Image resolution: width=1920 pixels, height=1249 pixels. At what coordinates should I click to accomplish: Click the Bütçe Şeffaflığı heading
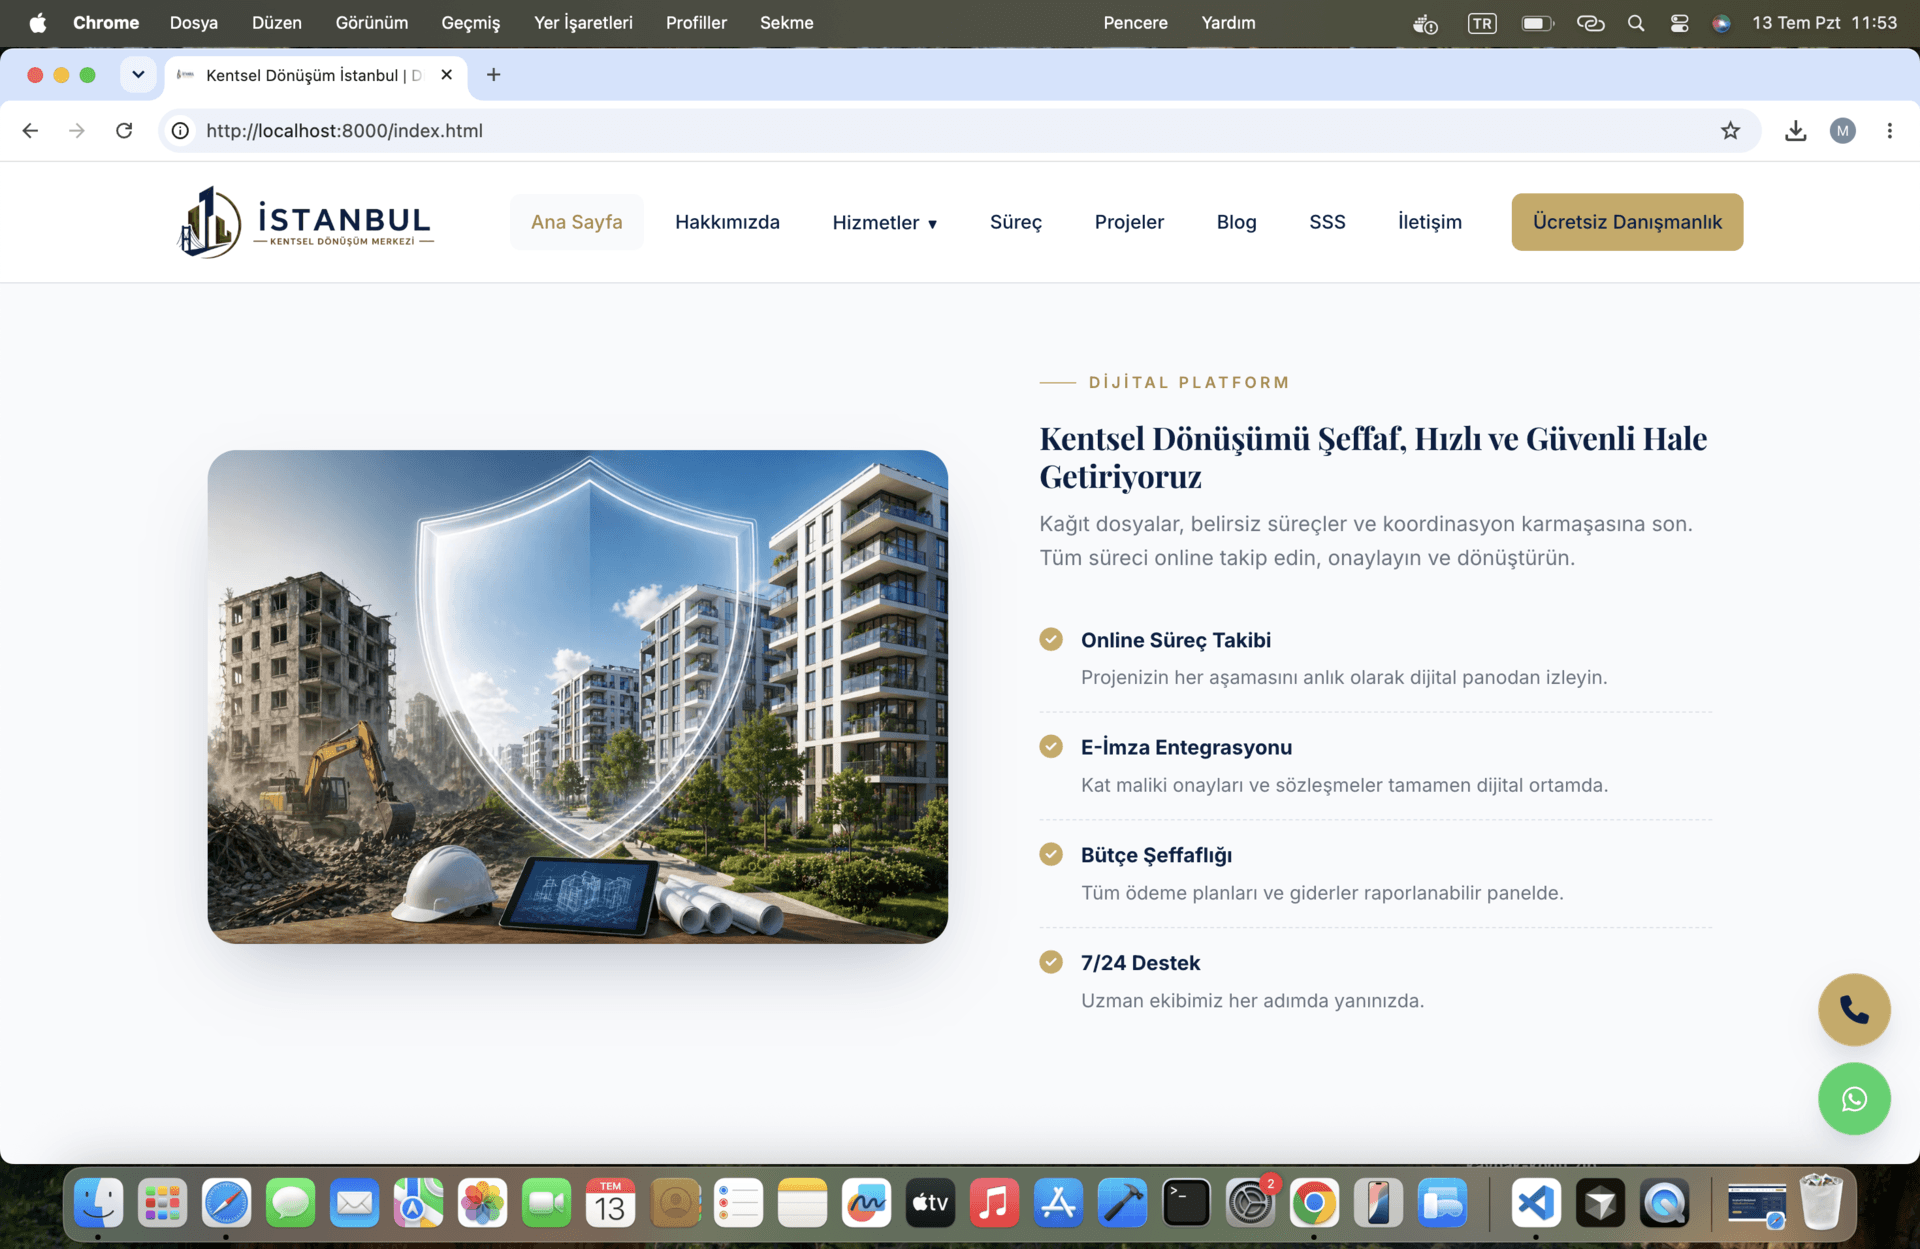click(1156, 855)
